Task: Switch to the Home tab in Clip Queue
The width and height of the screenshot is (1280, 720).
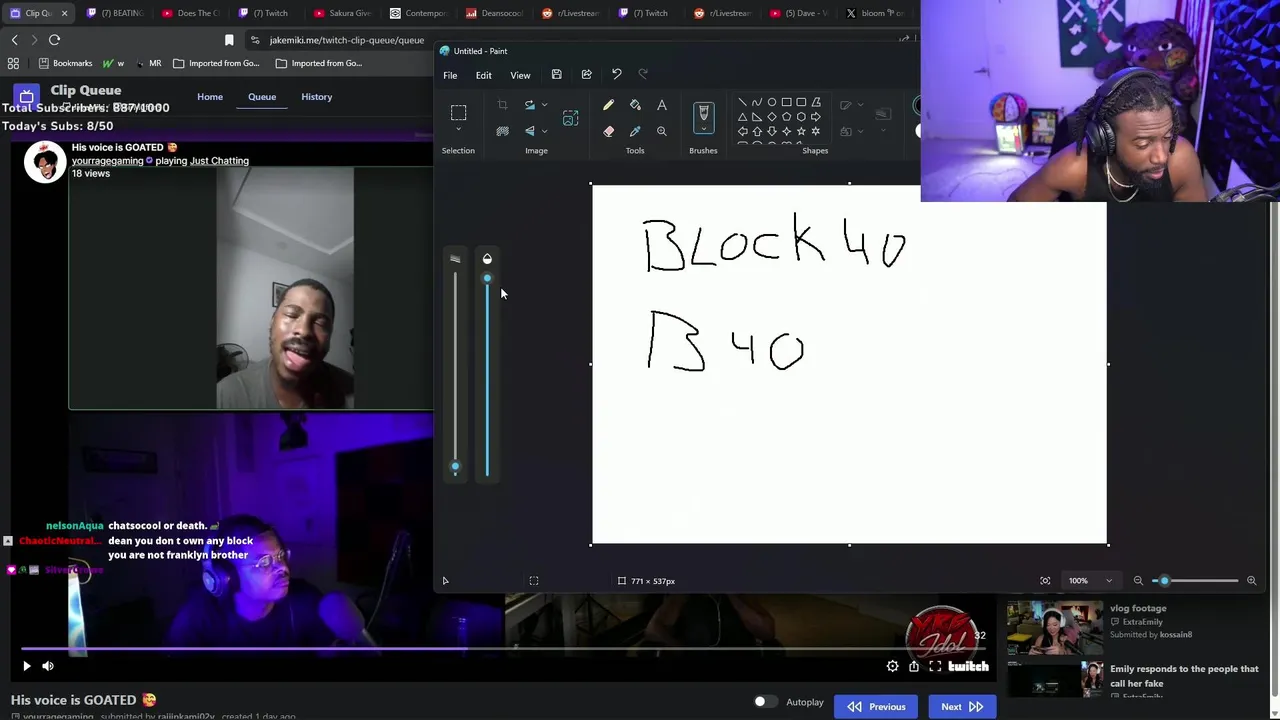Action: point(210,97)
